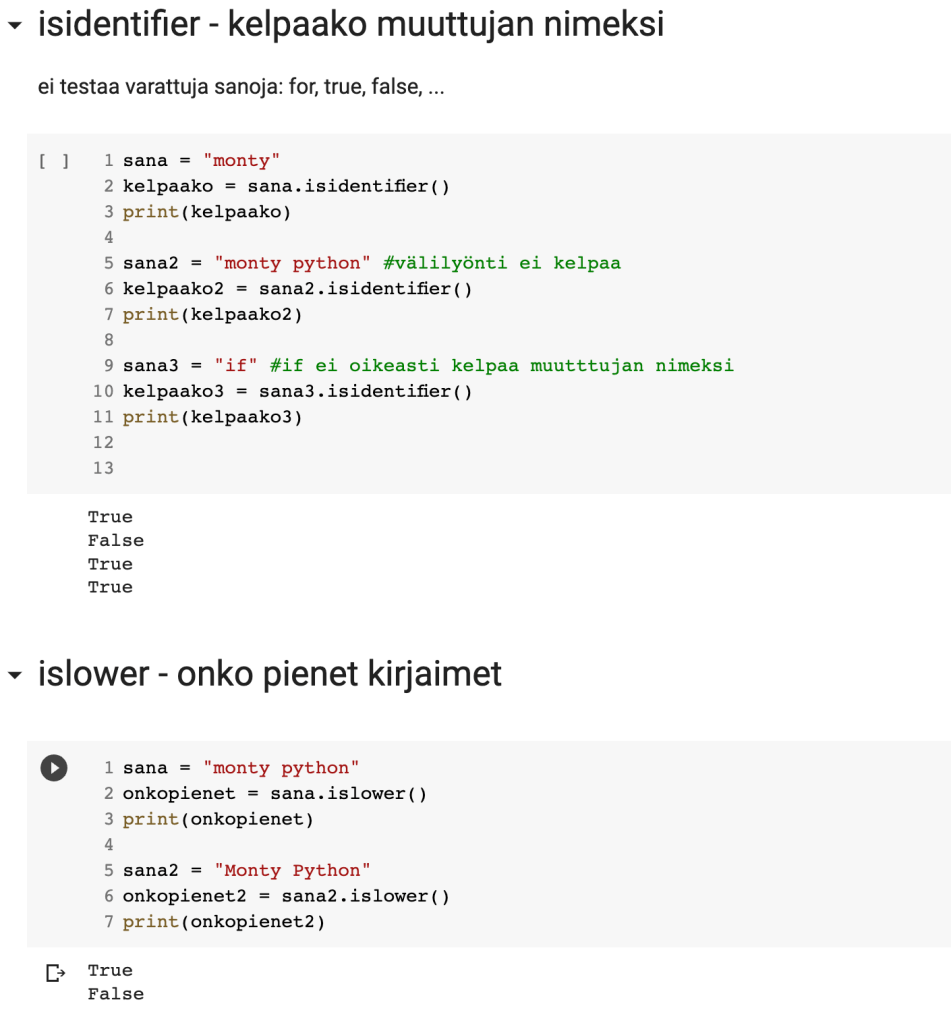Click the onkopienet = sana.islower() line
The image size is (951, 1023).
click(x=275, y=794)
